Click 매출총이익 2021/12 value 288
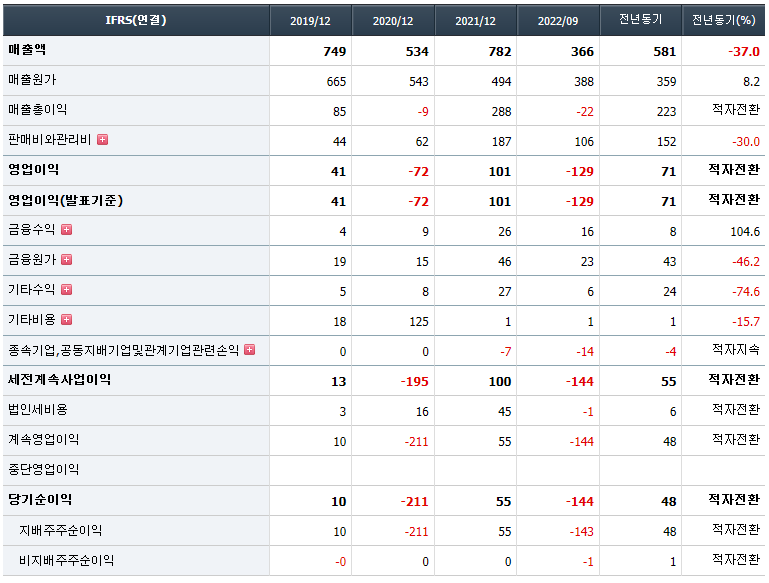This screenshot has height=583, width=769. [x=501, y=112]
